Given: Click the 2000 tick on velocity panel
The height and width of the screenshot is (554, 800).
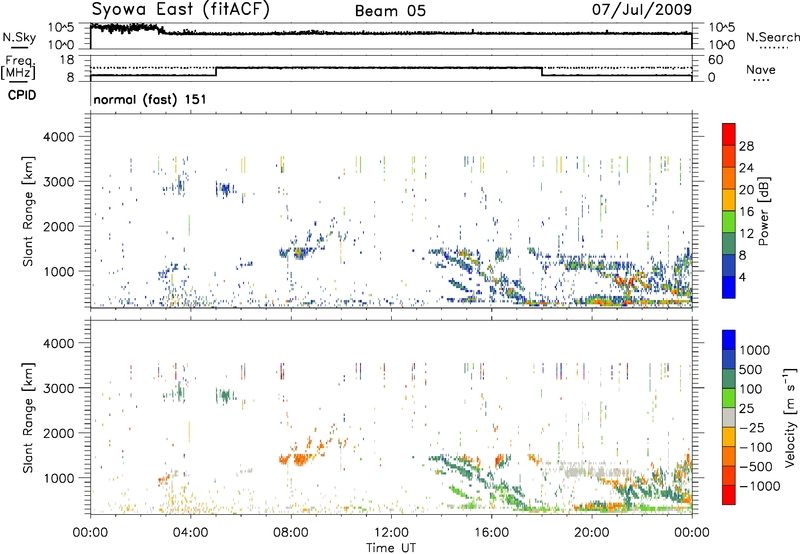Looking at the screenshot, I should pyautogui.click(x=58, y=433).
